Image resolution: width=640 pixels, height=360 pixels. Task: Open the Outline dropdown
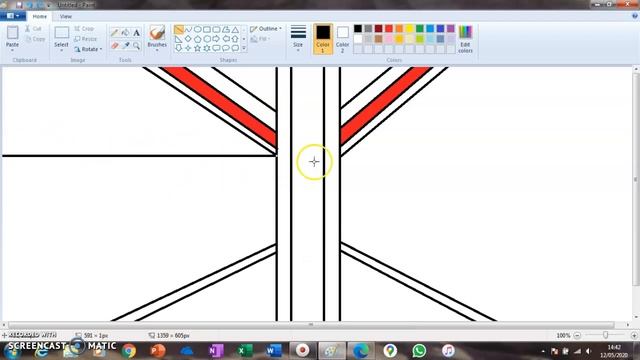pos(266,29)
